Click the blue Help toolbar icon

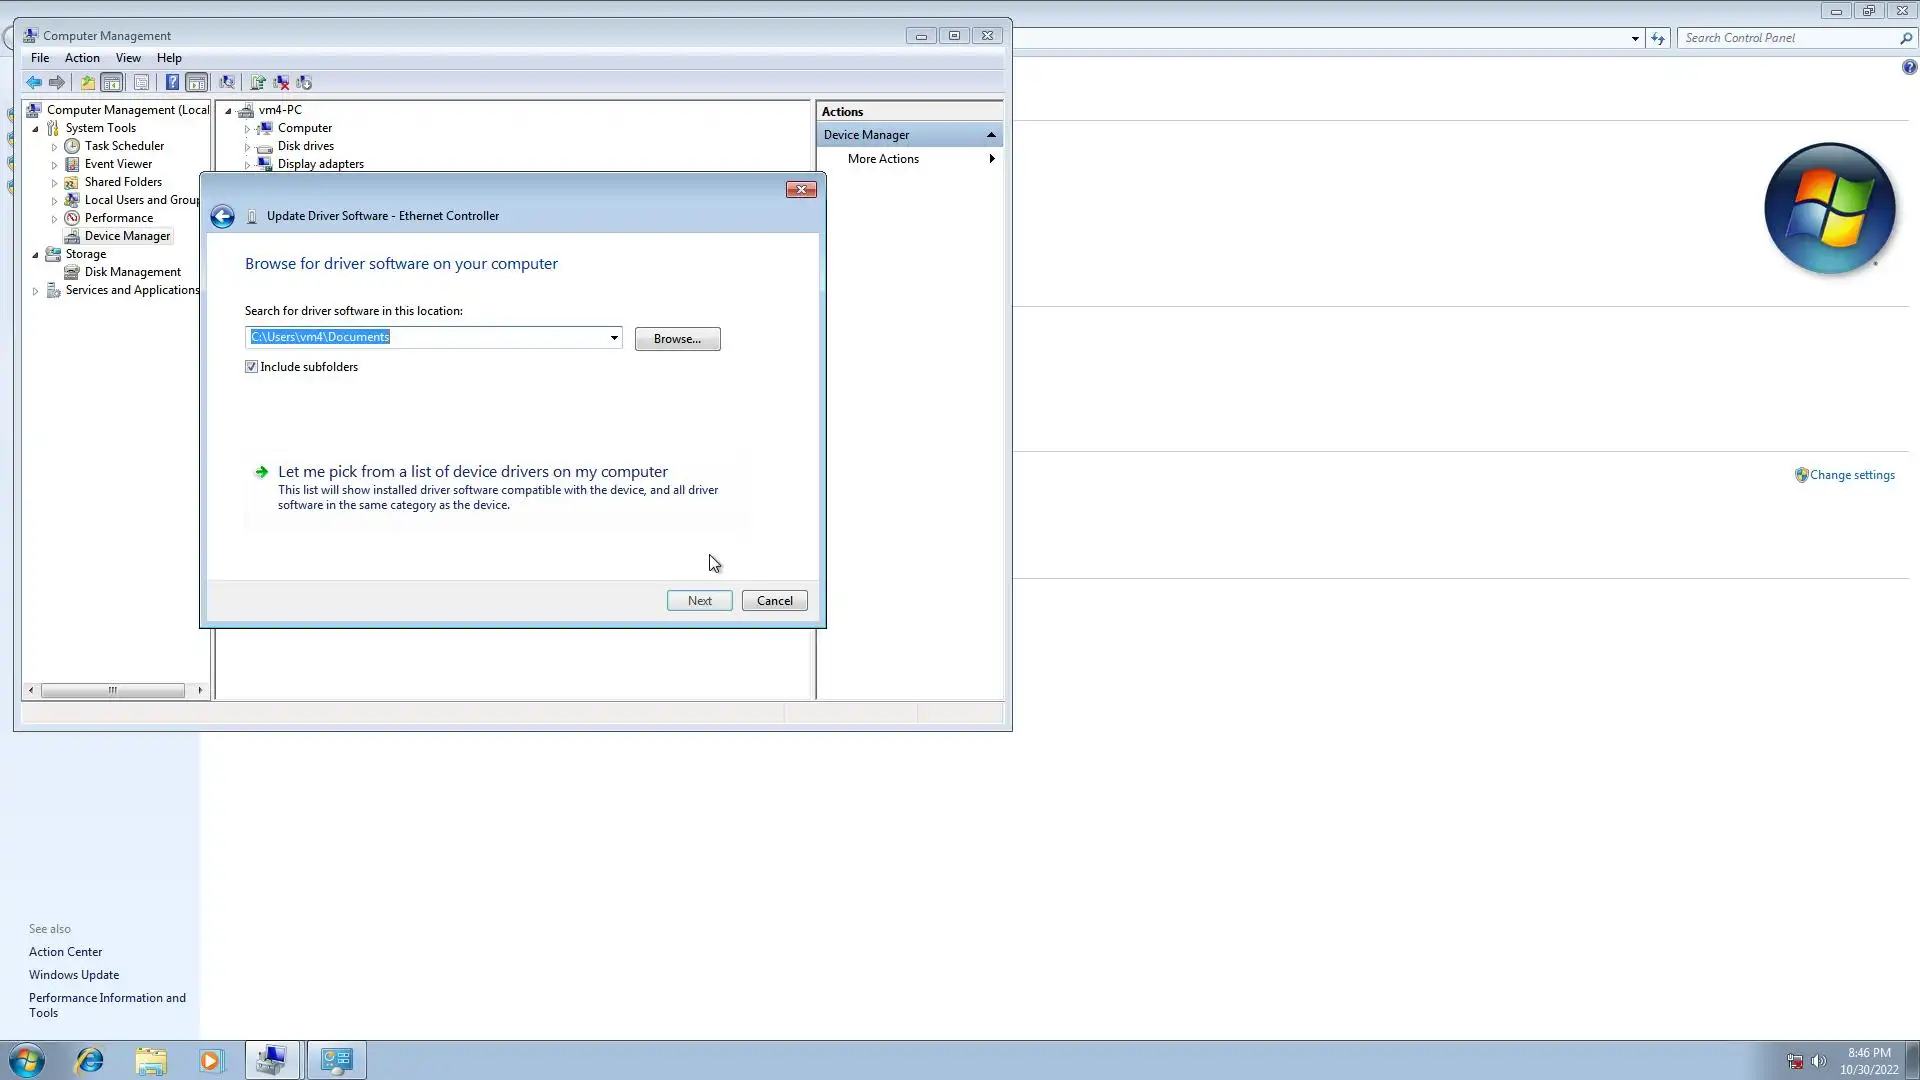coord(172,83)
